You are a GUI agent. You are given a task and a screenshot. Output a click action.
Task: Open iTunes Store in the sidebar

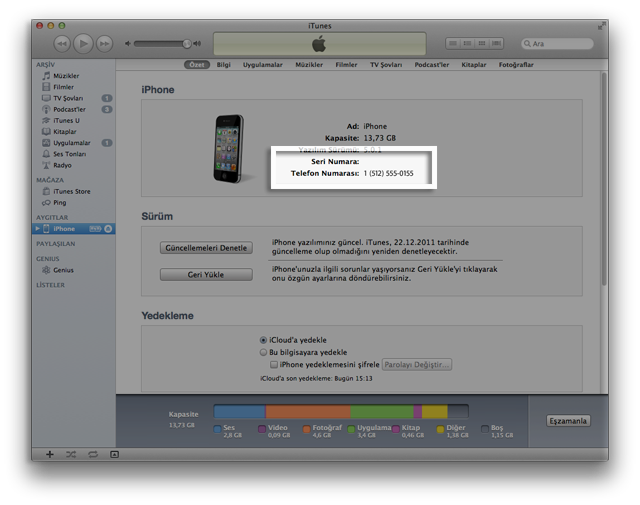(x=73, y=191)
